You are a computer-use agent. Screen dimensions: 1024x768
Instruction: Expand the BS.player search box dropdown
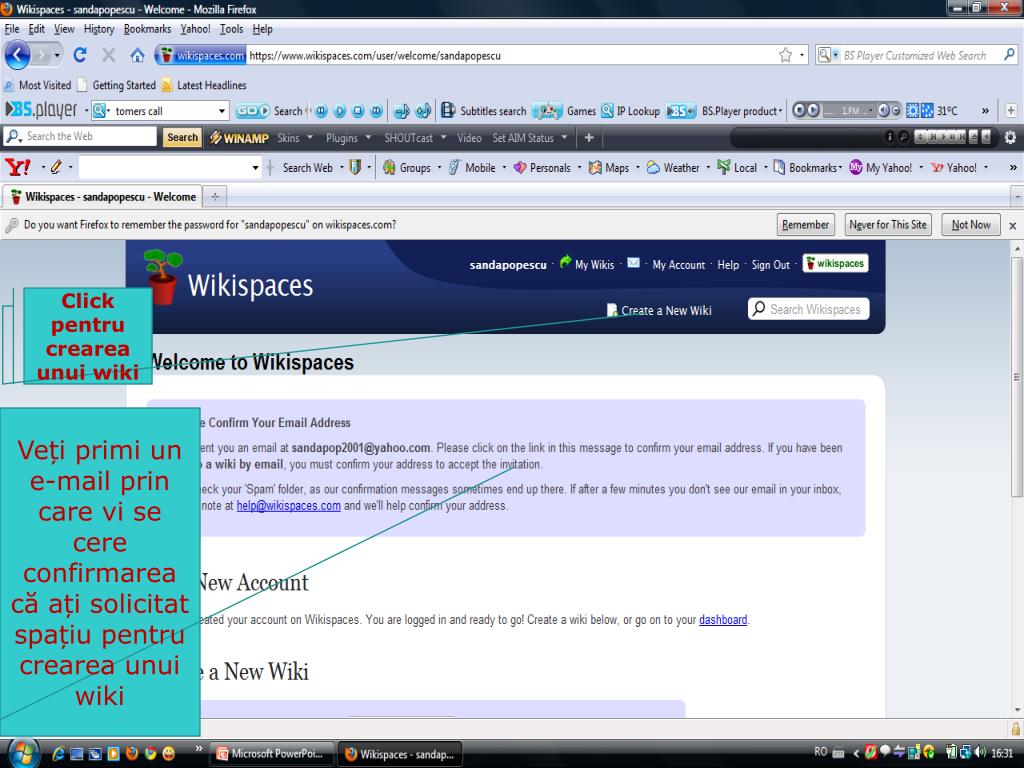tap(222, 111)
